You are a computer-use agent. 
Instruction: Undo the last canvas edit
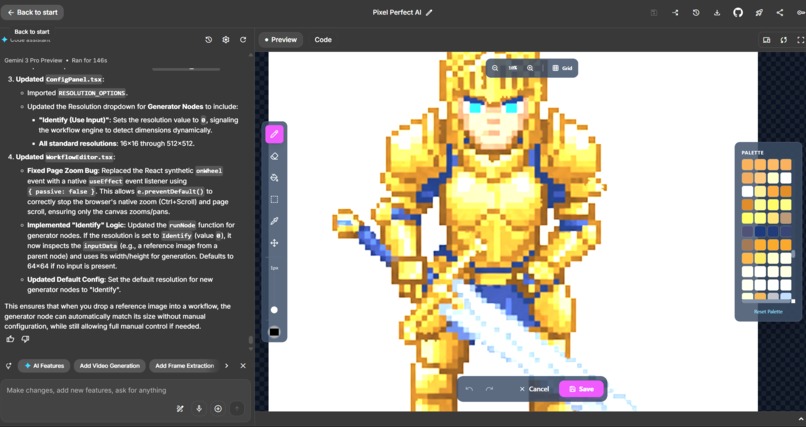469,389
